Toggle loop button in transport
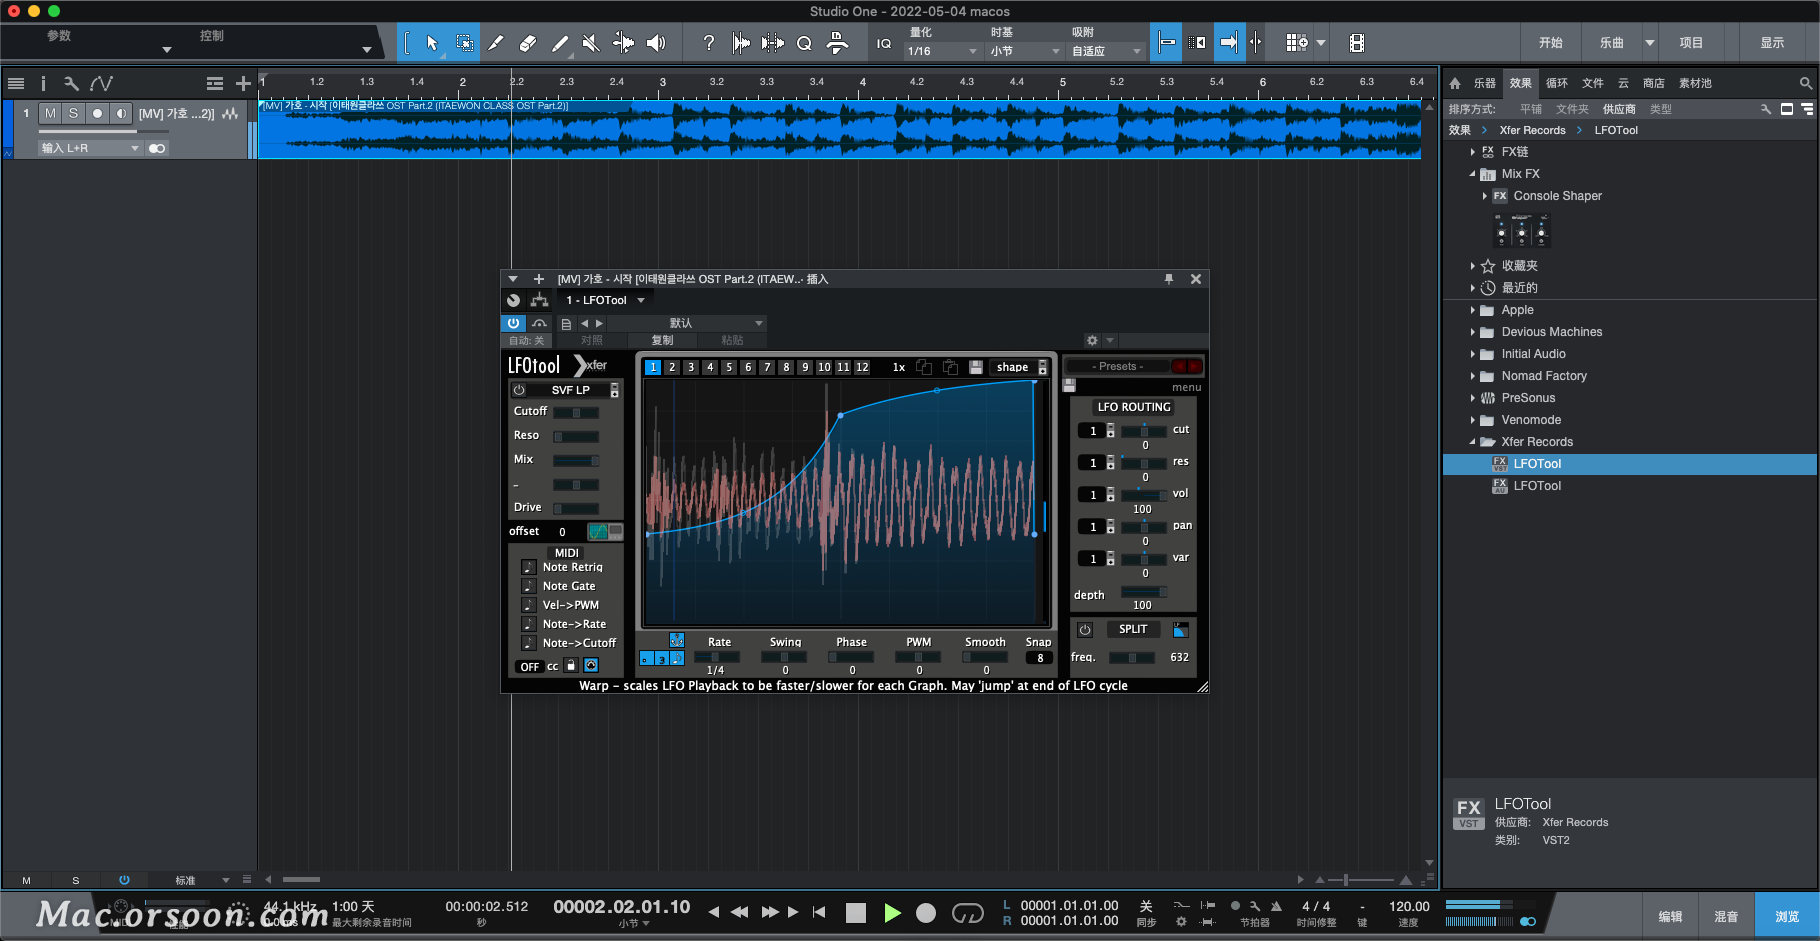The height and width of the screenshot is (941, 1820). point(967,912)
